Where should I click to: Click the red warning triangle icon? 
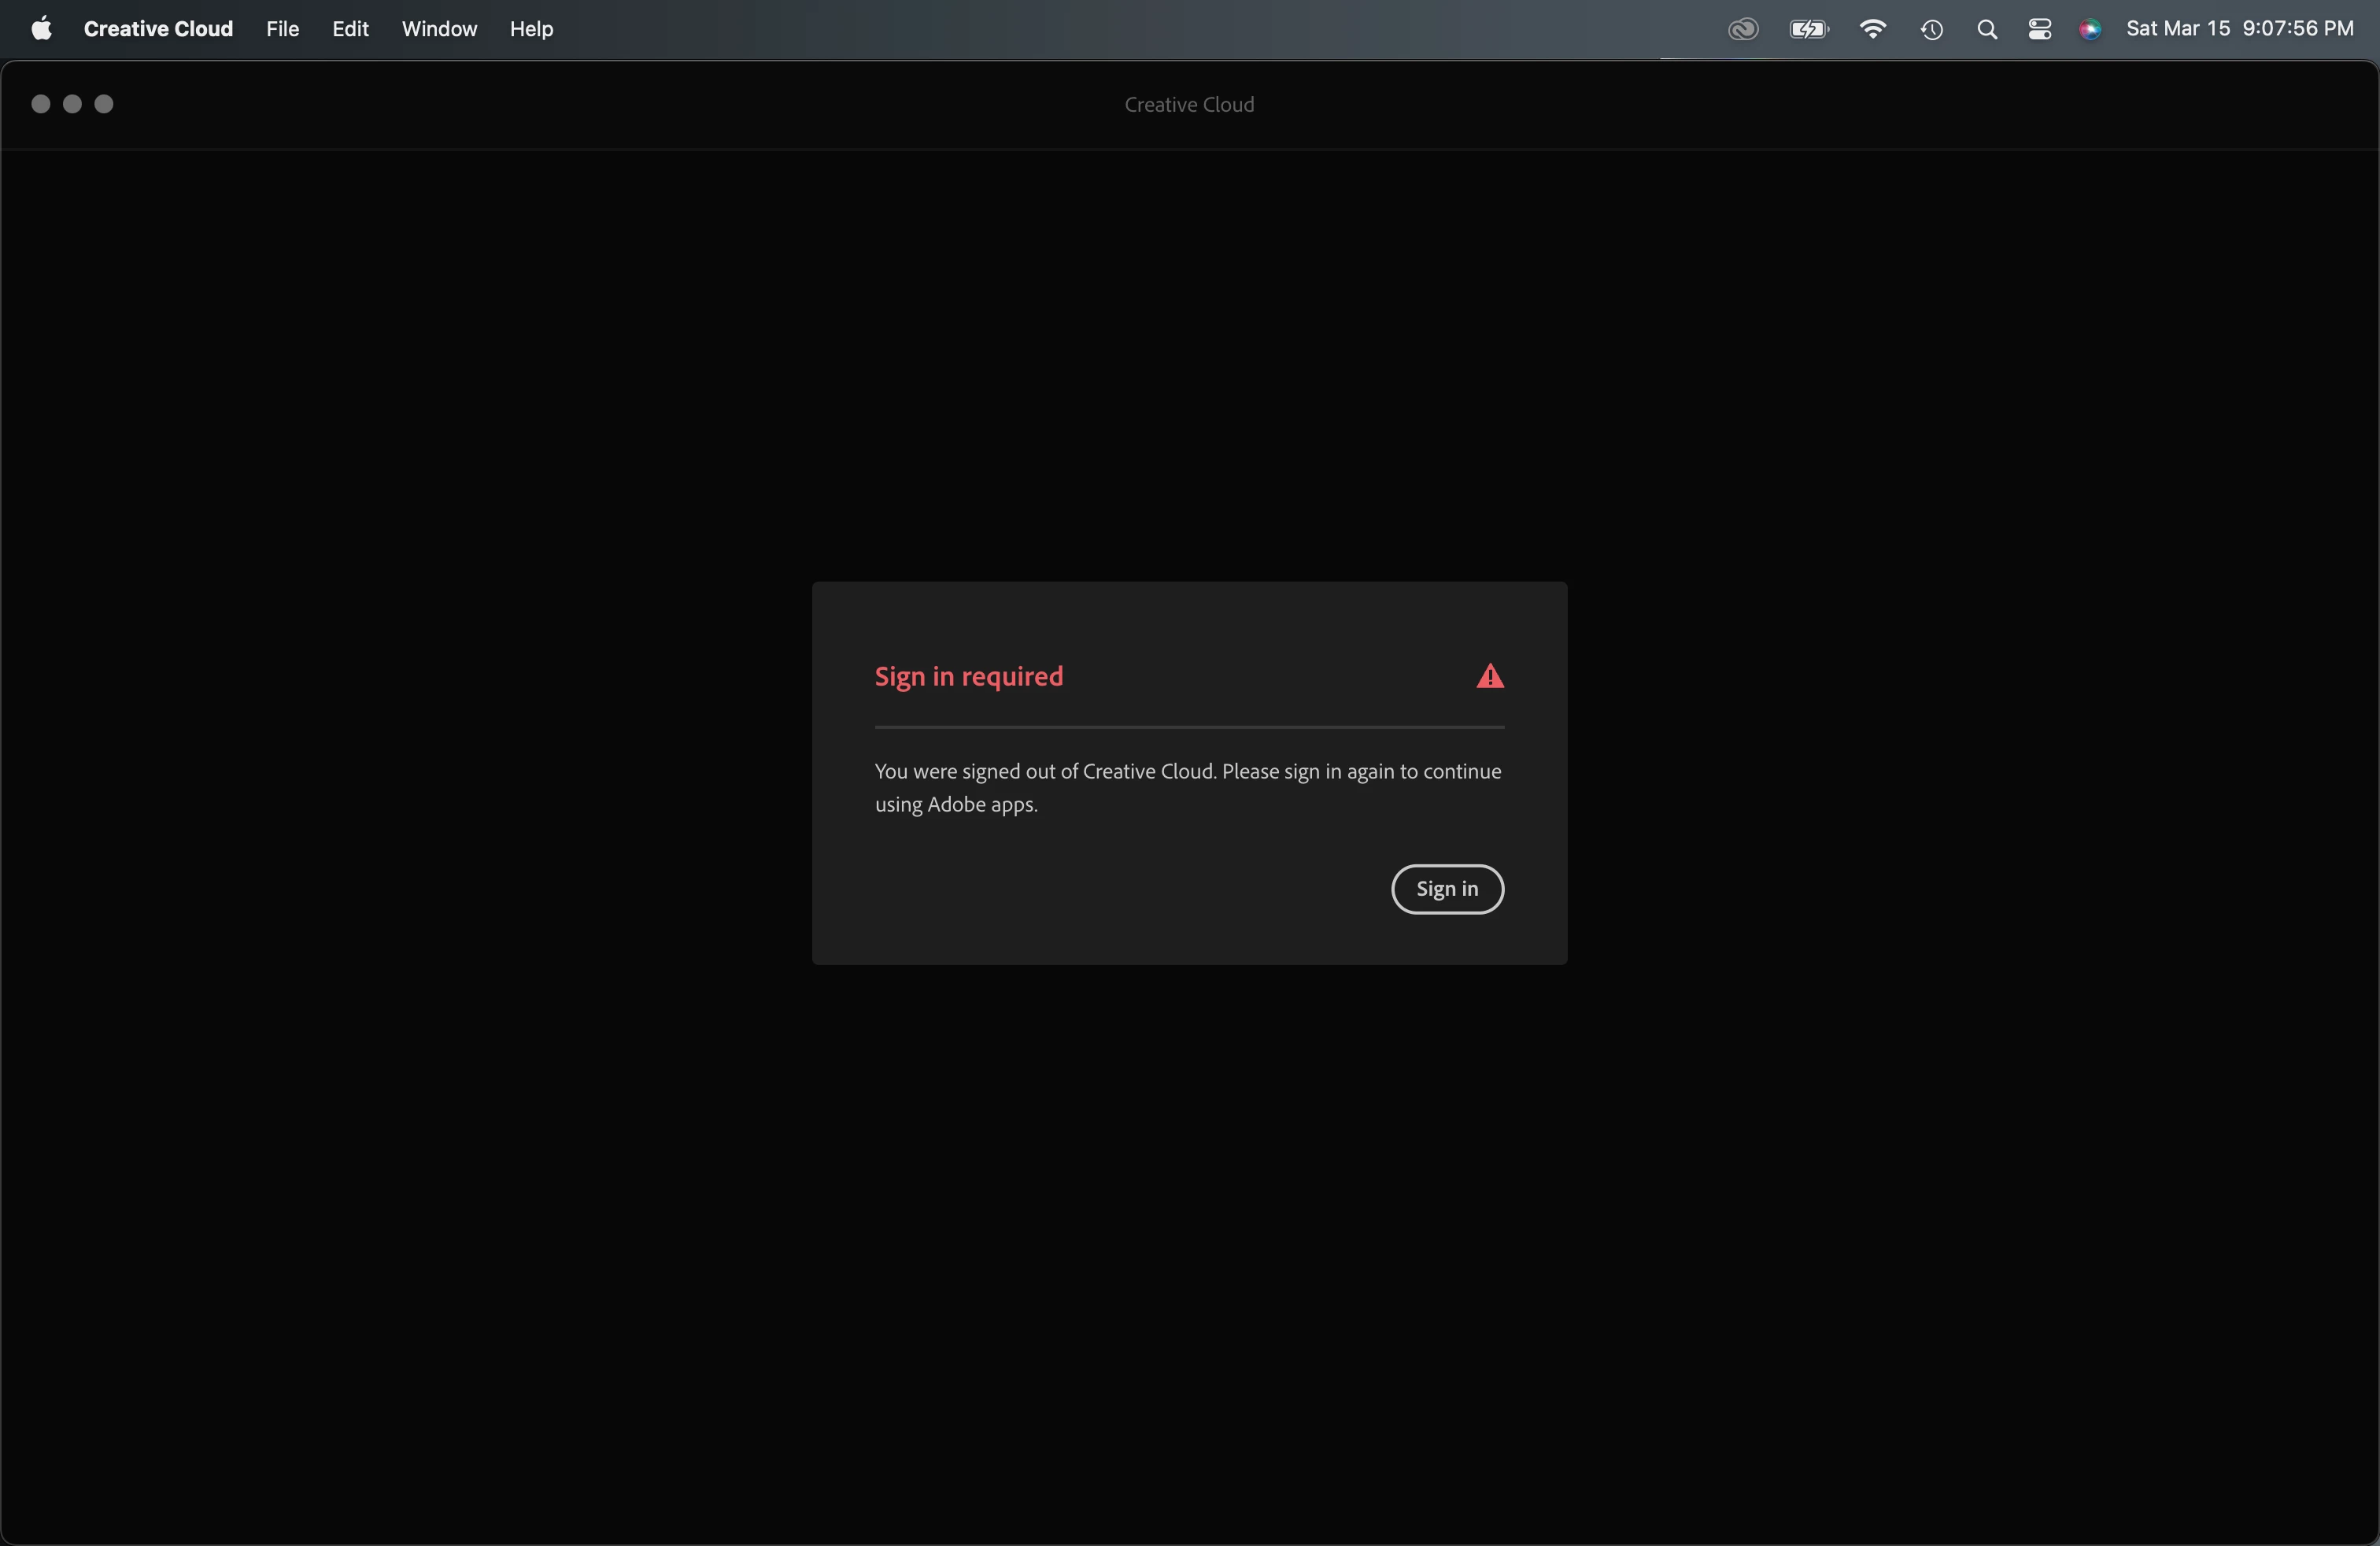click(1490, 677)
